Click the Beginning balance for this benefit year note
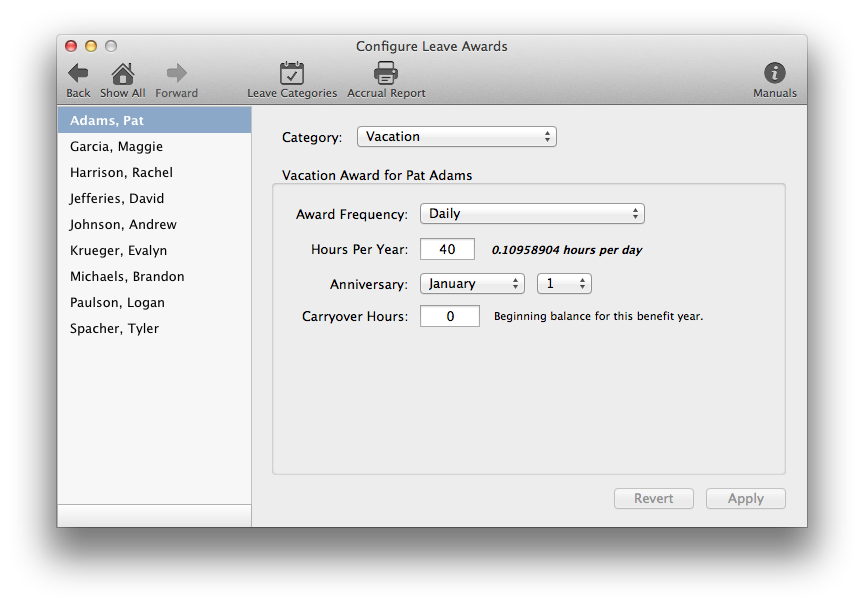The width and height of the screenshot is (864, 606). [x=598, y=316]
